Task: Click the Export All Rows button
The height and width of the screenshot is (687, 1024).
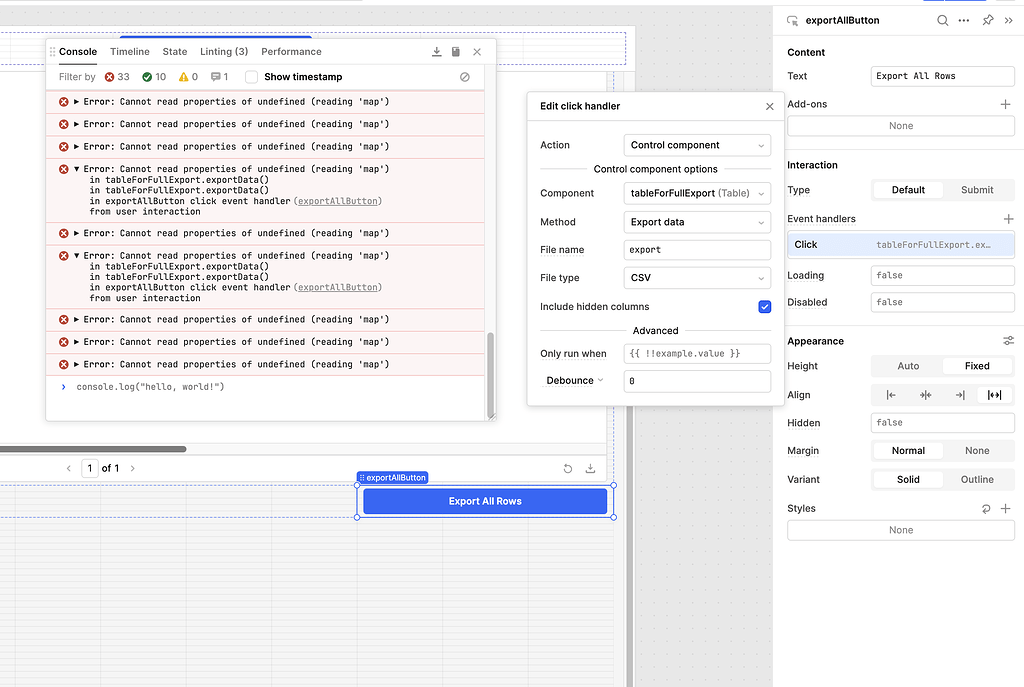Action: [x=485, y=502]
